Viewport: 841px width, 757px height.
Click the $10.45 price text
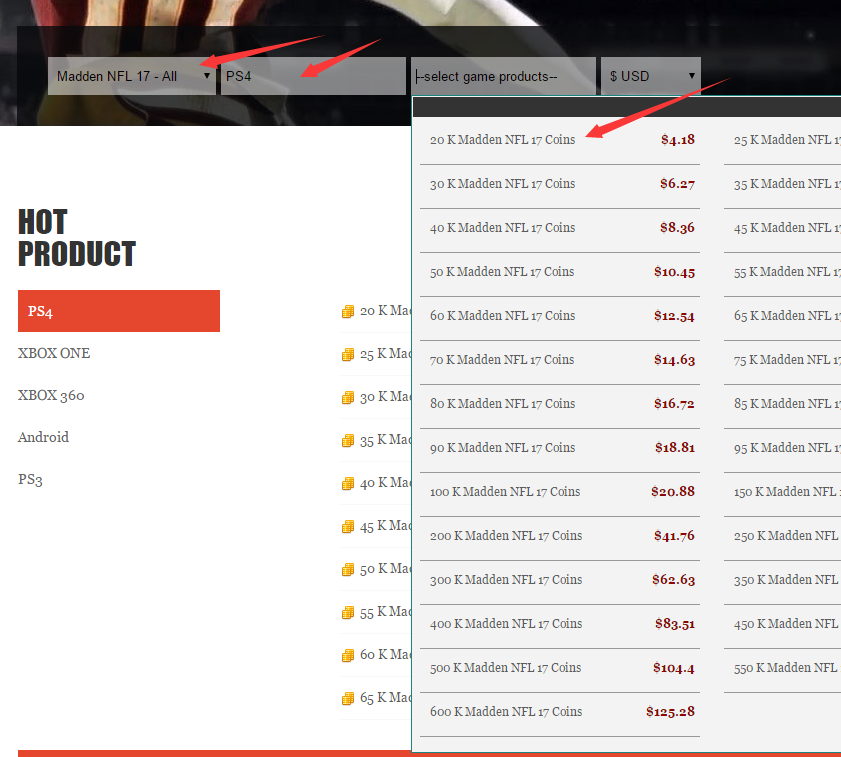(x=674, y=272)
